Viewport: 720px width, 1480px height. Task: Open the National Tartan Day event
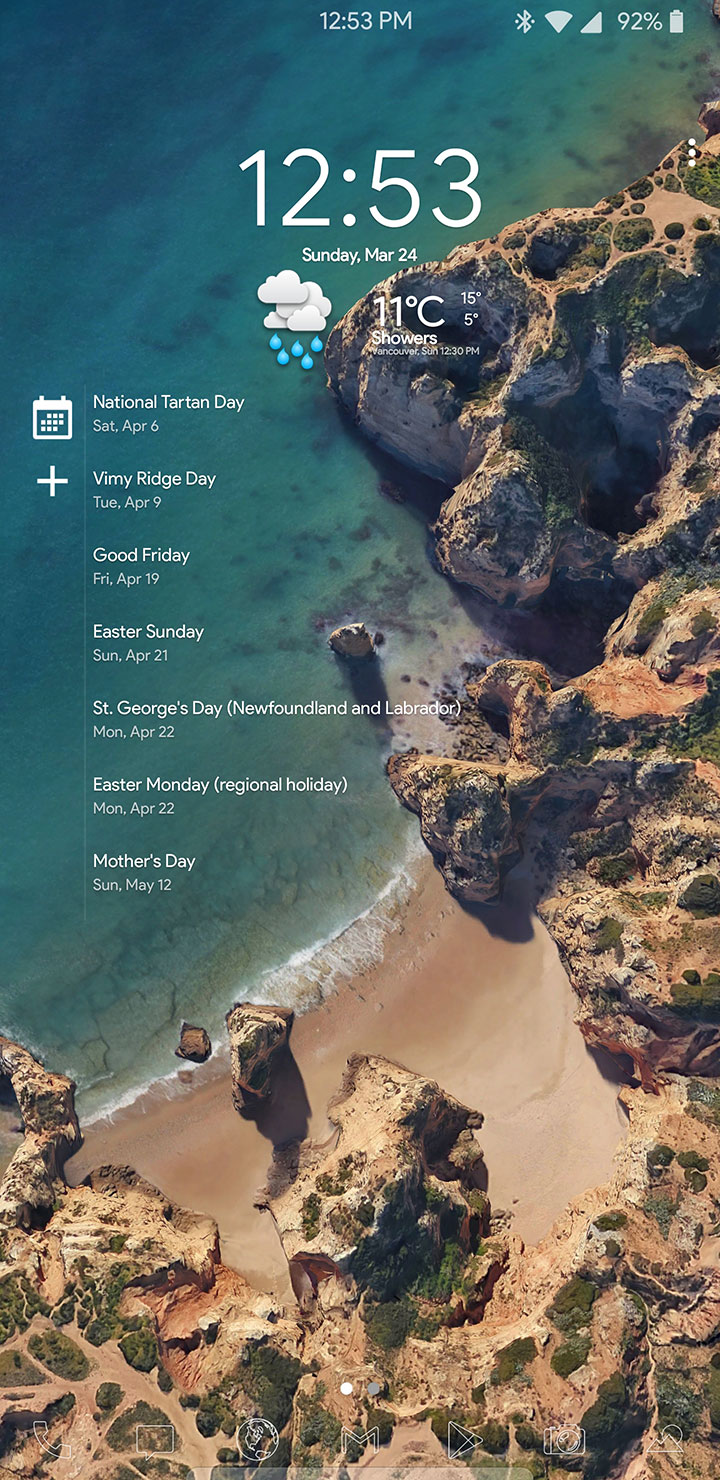pyautogui.click(x=169, y=413)
